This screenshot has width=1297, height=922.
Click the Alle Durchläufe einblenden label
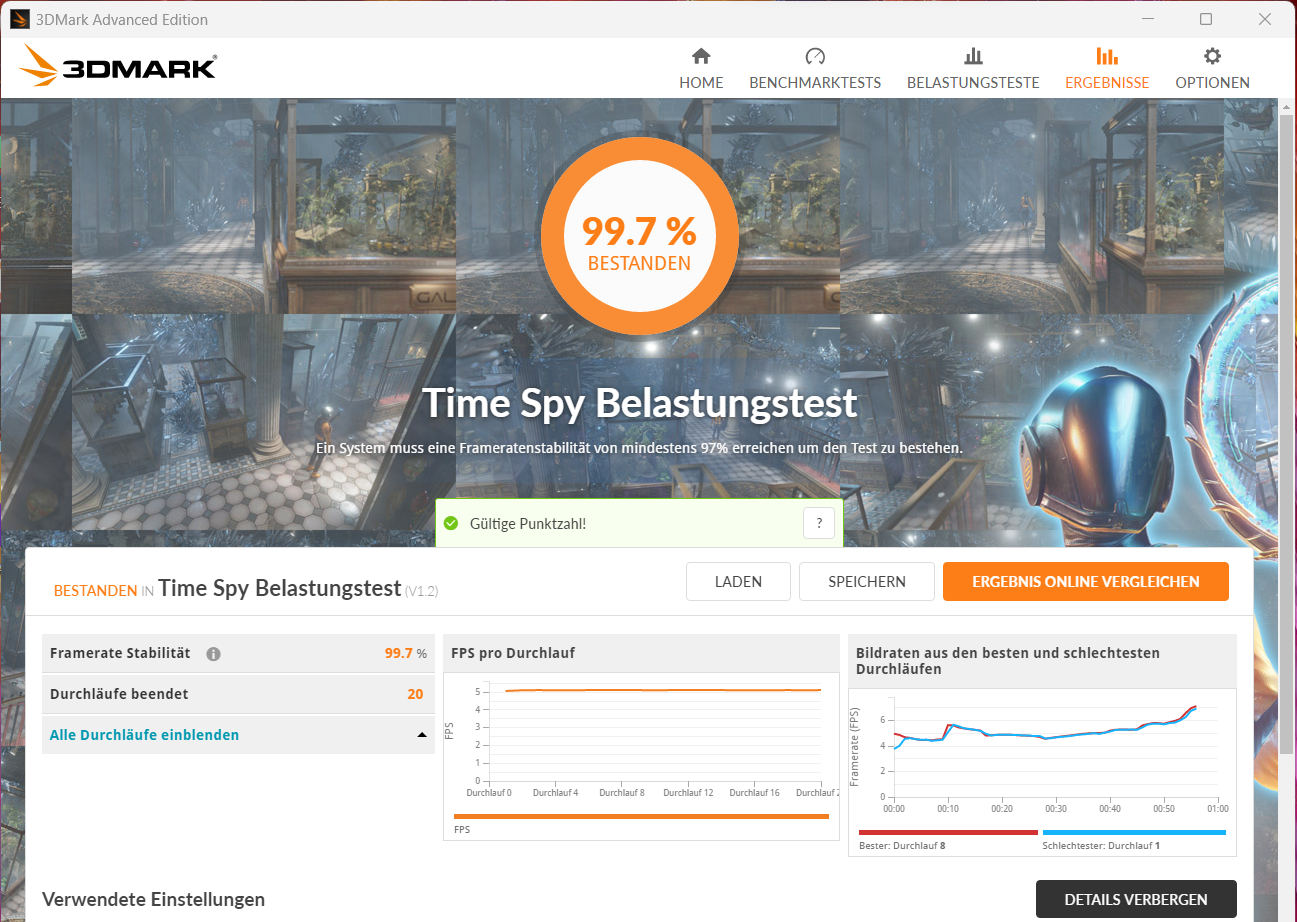(x=144, y=735)
